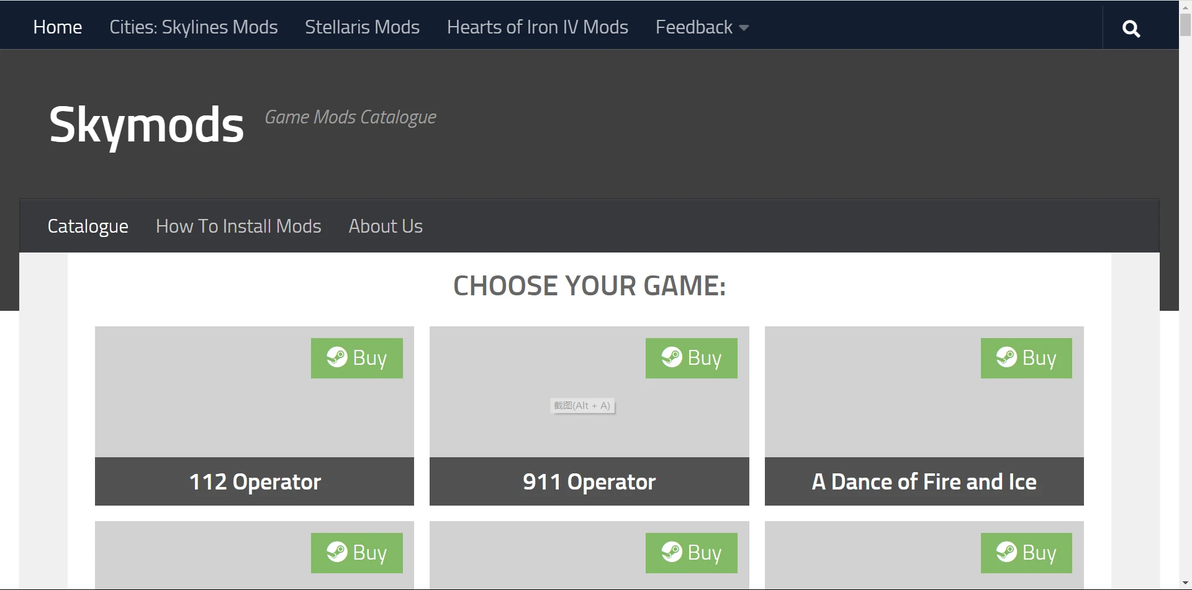This screenshot has width=1192, height=590.
Task: Click the 112 Operator card thumbnail
Action: tap(255, 392)
